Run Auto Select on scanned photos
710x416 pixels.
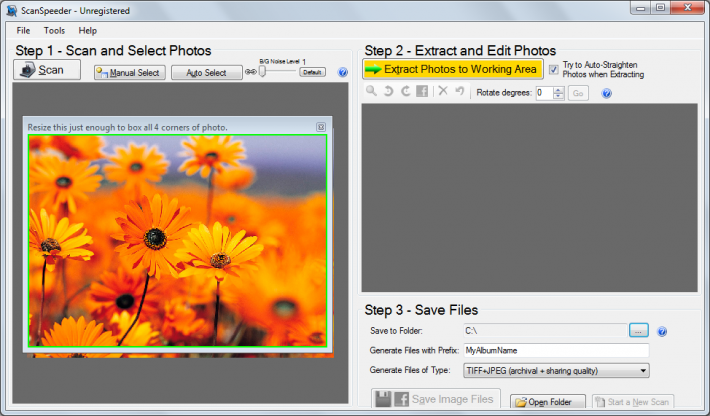[206, 72]
